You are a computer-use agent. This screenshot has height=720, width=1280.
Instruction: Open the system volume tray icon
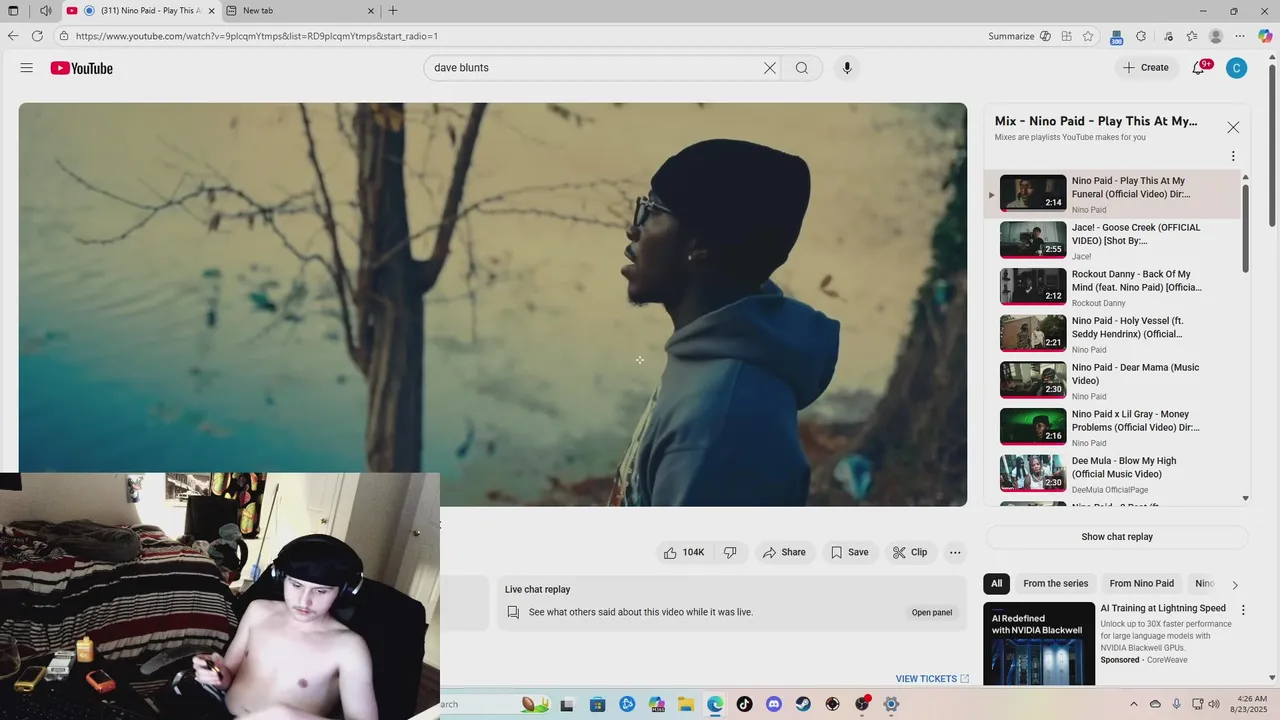pos(1214,704)
